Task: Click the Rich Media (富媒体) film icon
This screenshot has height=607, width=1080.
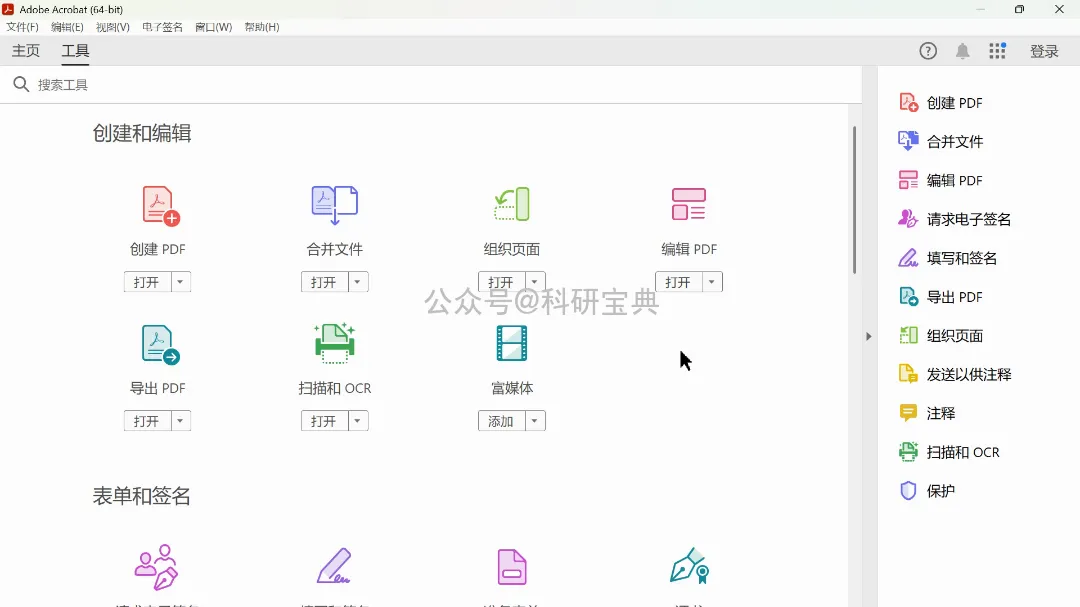Action: [x=512, y=343]
